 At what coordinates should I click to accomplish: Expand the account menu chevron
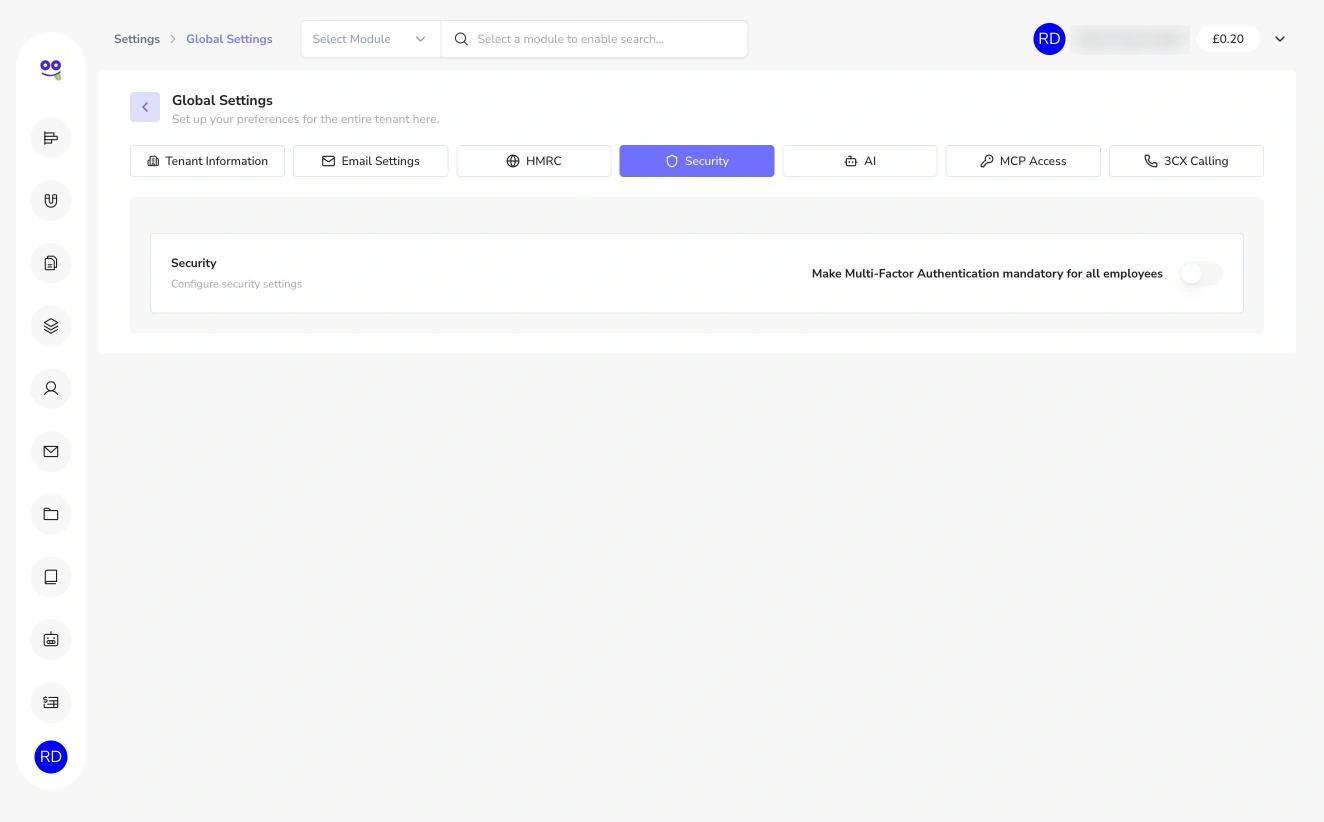coord(1280,39)
